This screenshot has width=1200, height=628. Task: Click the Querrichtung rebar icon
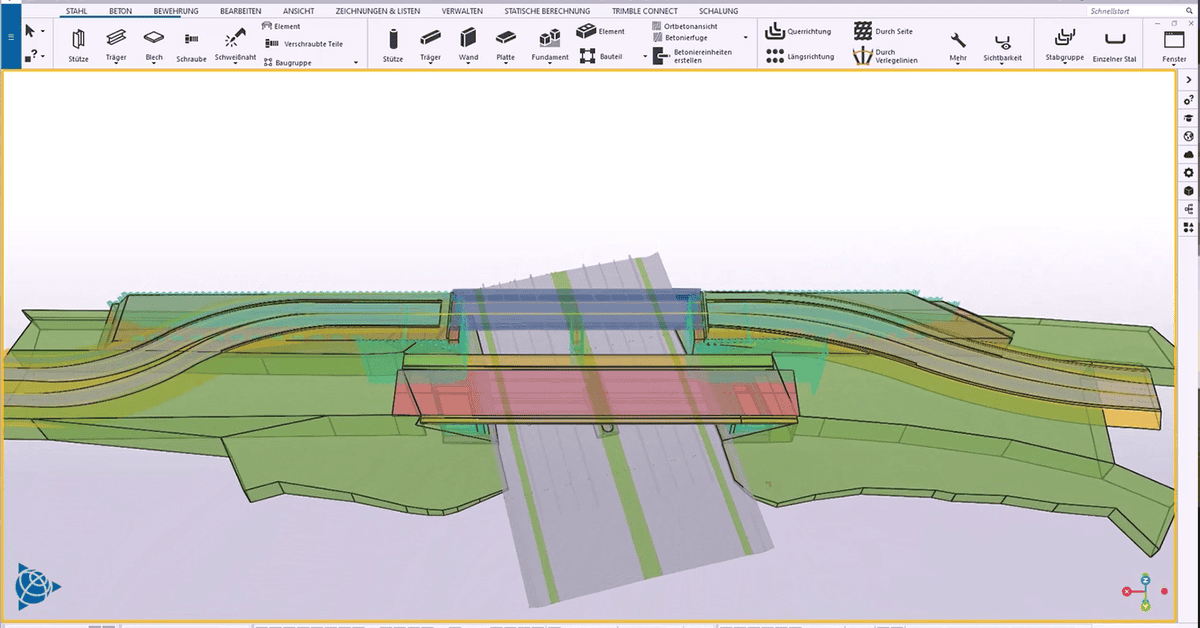774,31
